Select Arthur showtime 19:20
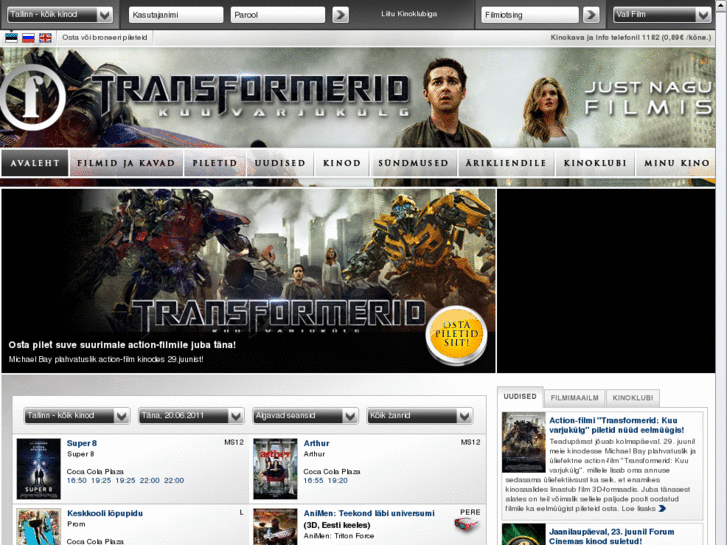The image size is (727, 545). [338, 481]
